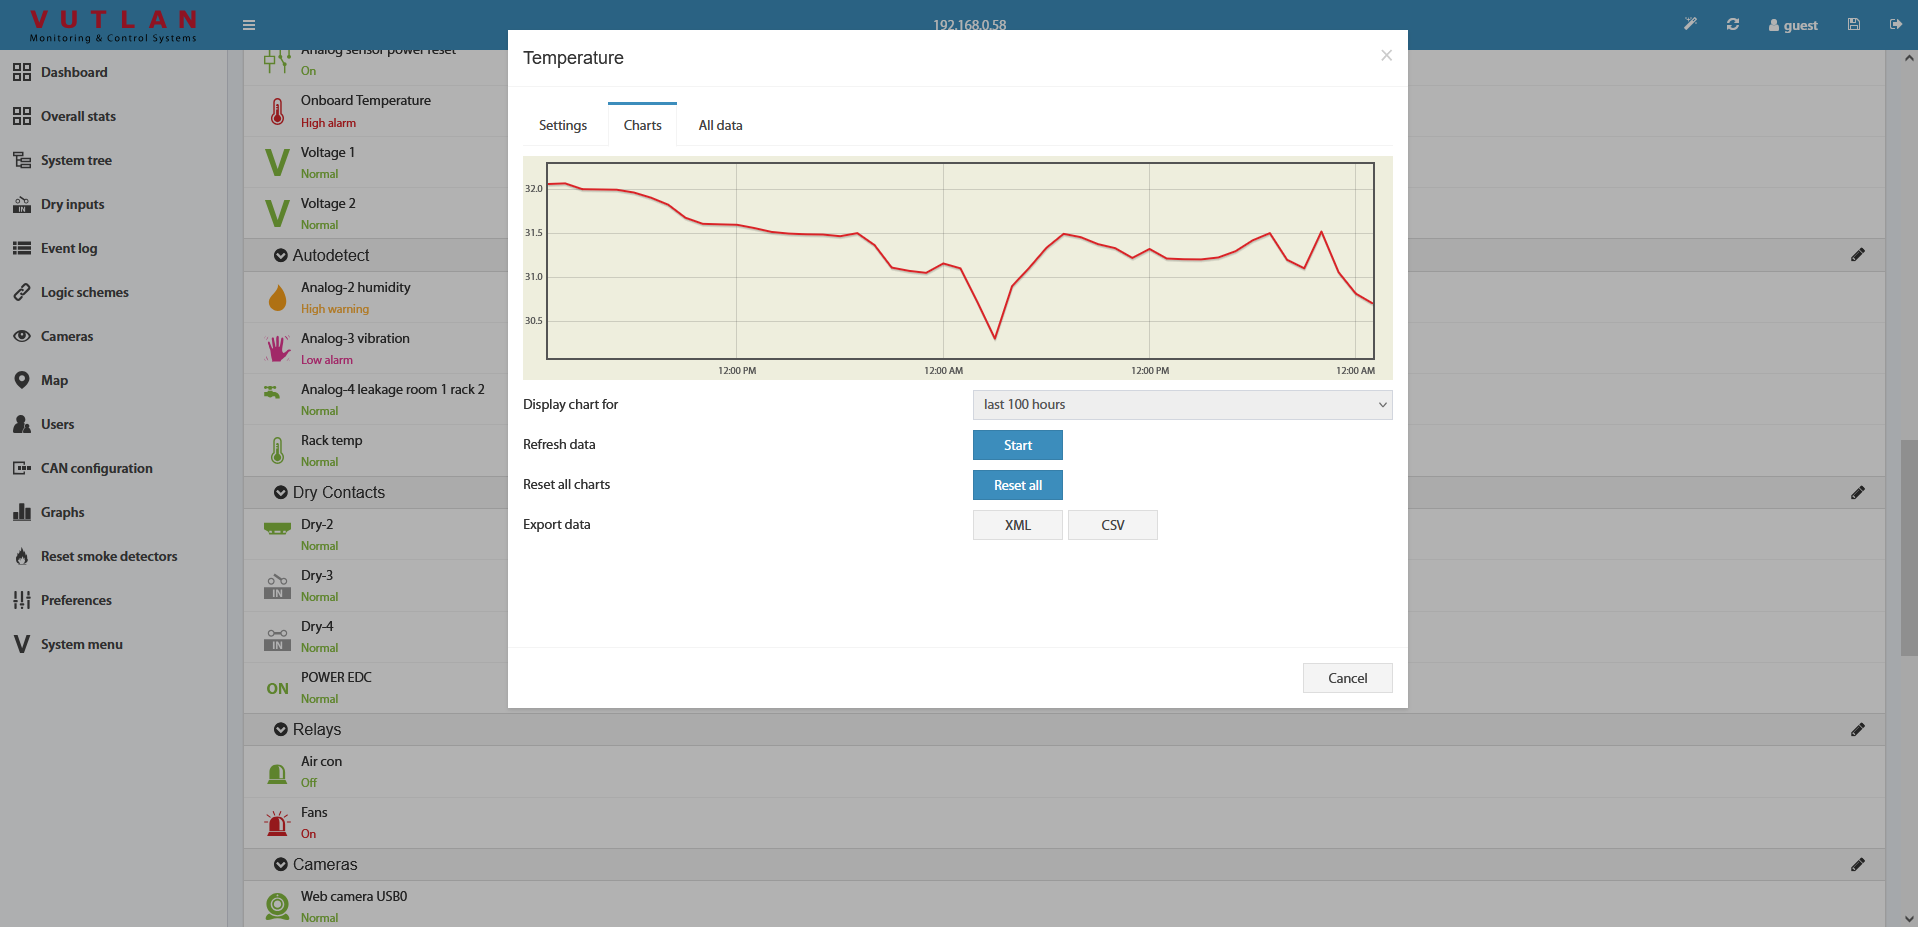
Task: Export chart data as CSV
Action: (1112, 525)
